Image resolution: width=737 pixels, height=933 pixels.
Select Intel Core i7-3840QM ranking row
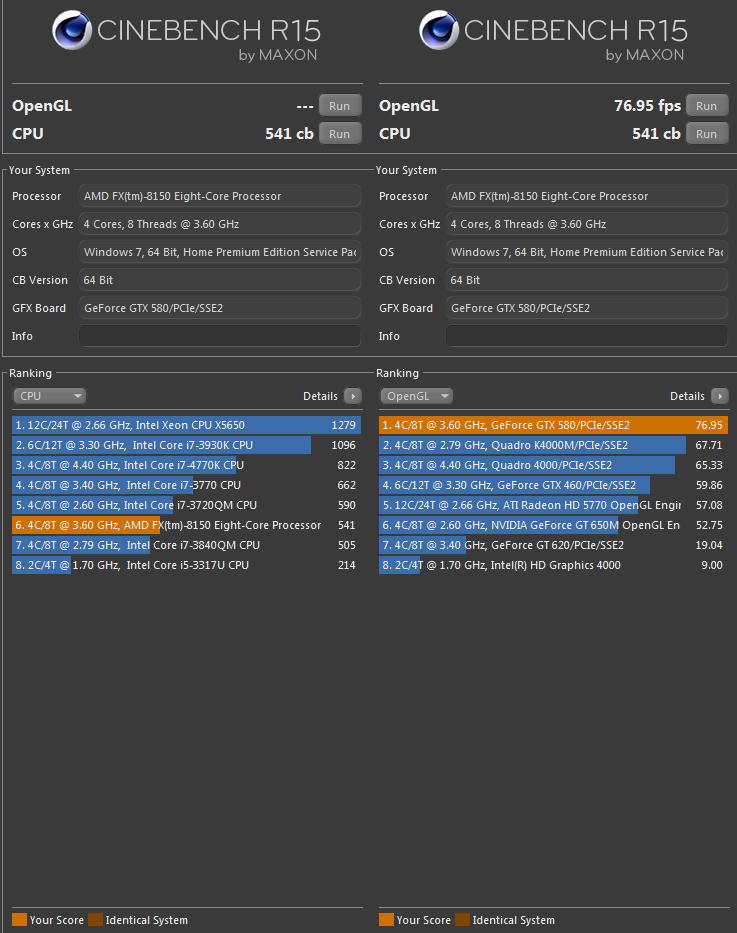pyautogui.click(x=186, y=545)
